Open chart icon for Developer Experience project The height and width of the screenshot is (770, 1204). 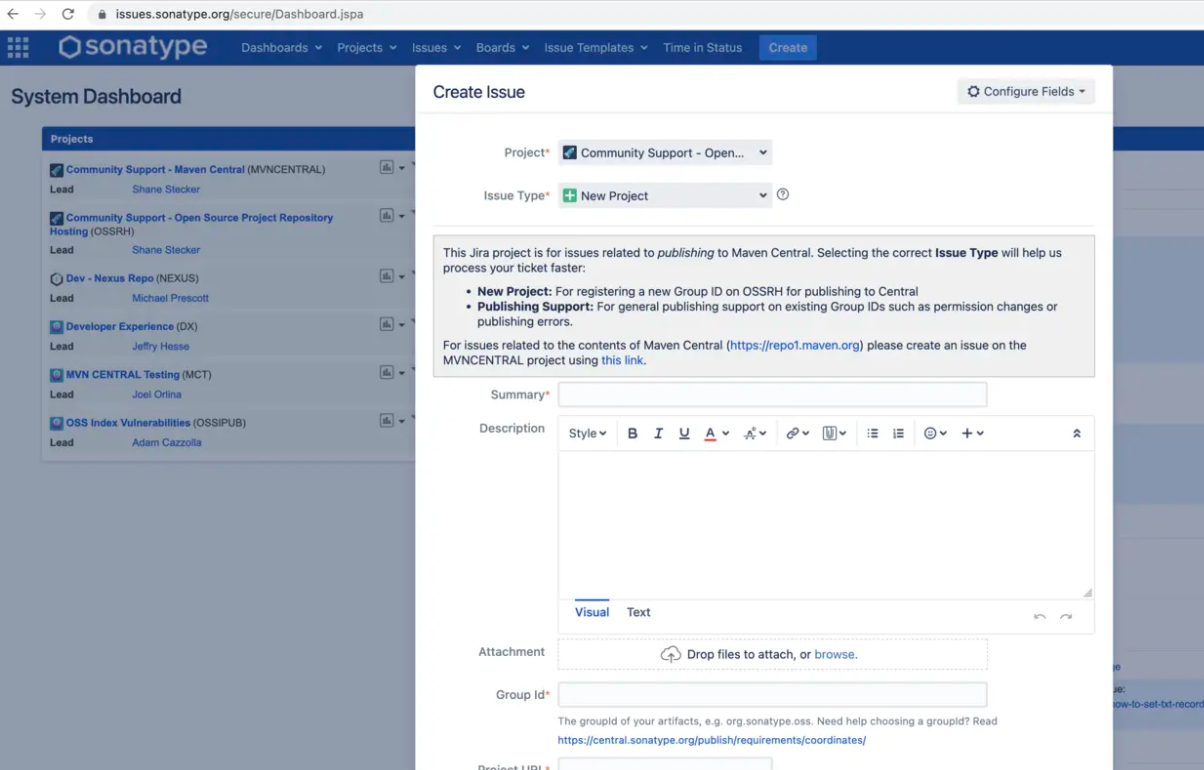click(x=387, y=324)
